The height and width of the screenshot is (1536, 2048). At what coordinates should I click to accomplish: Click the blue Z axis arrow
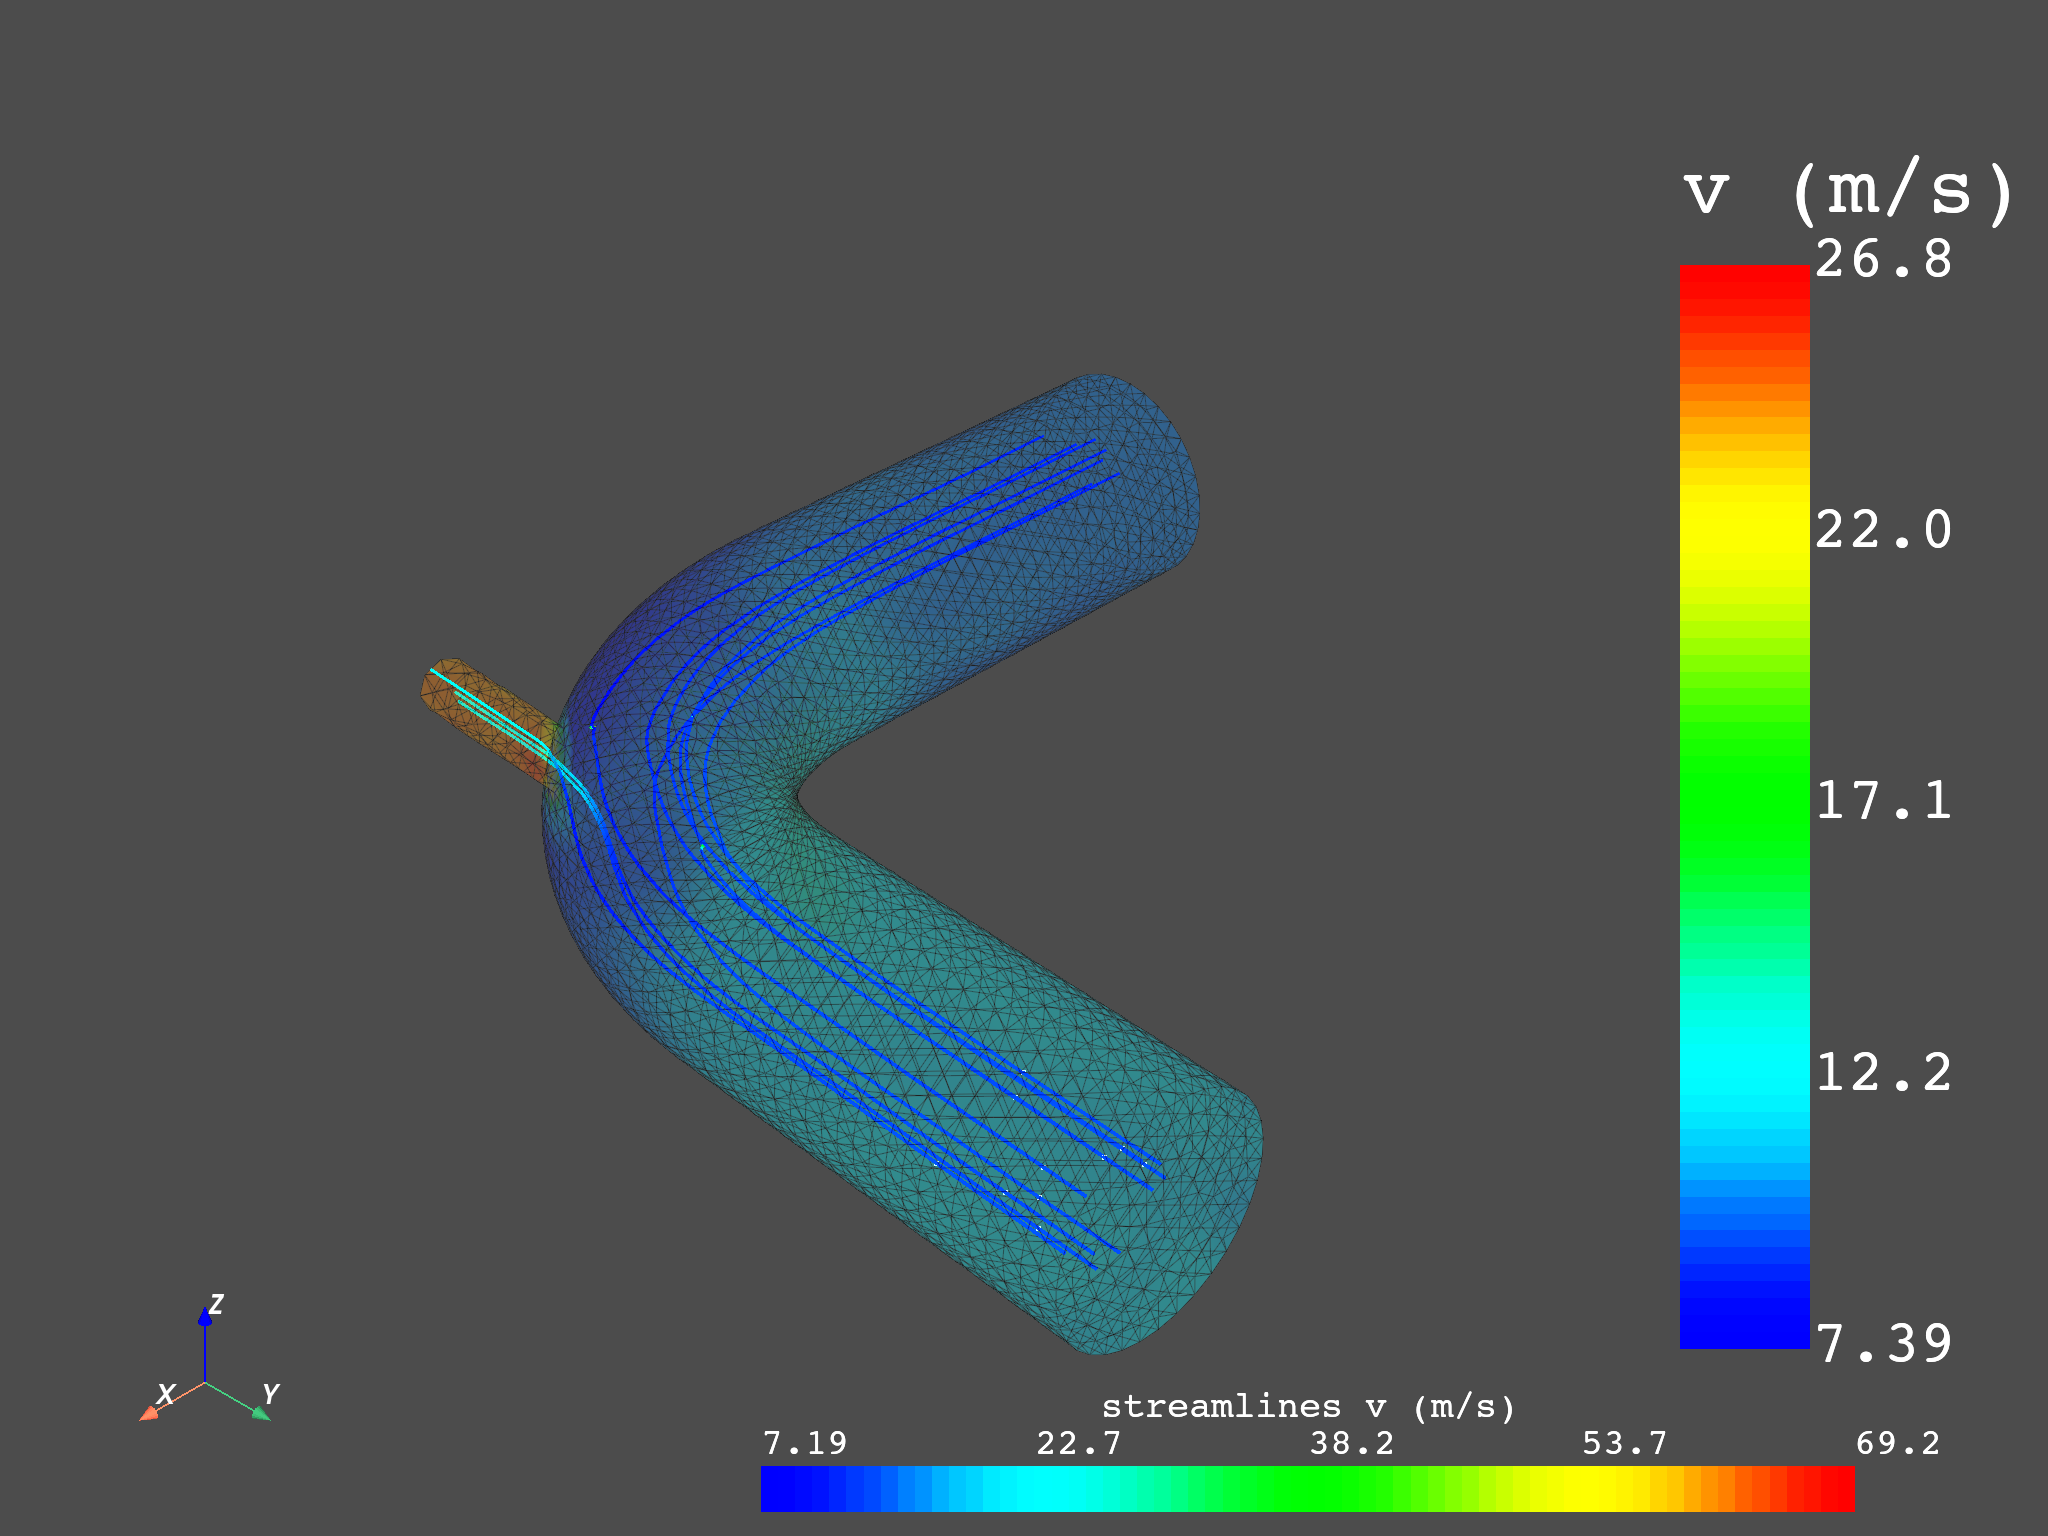(205, 1344)
